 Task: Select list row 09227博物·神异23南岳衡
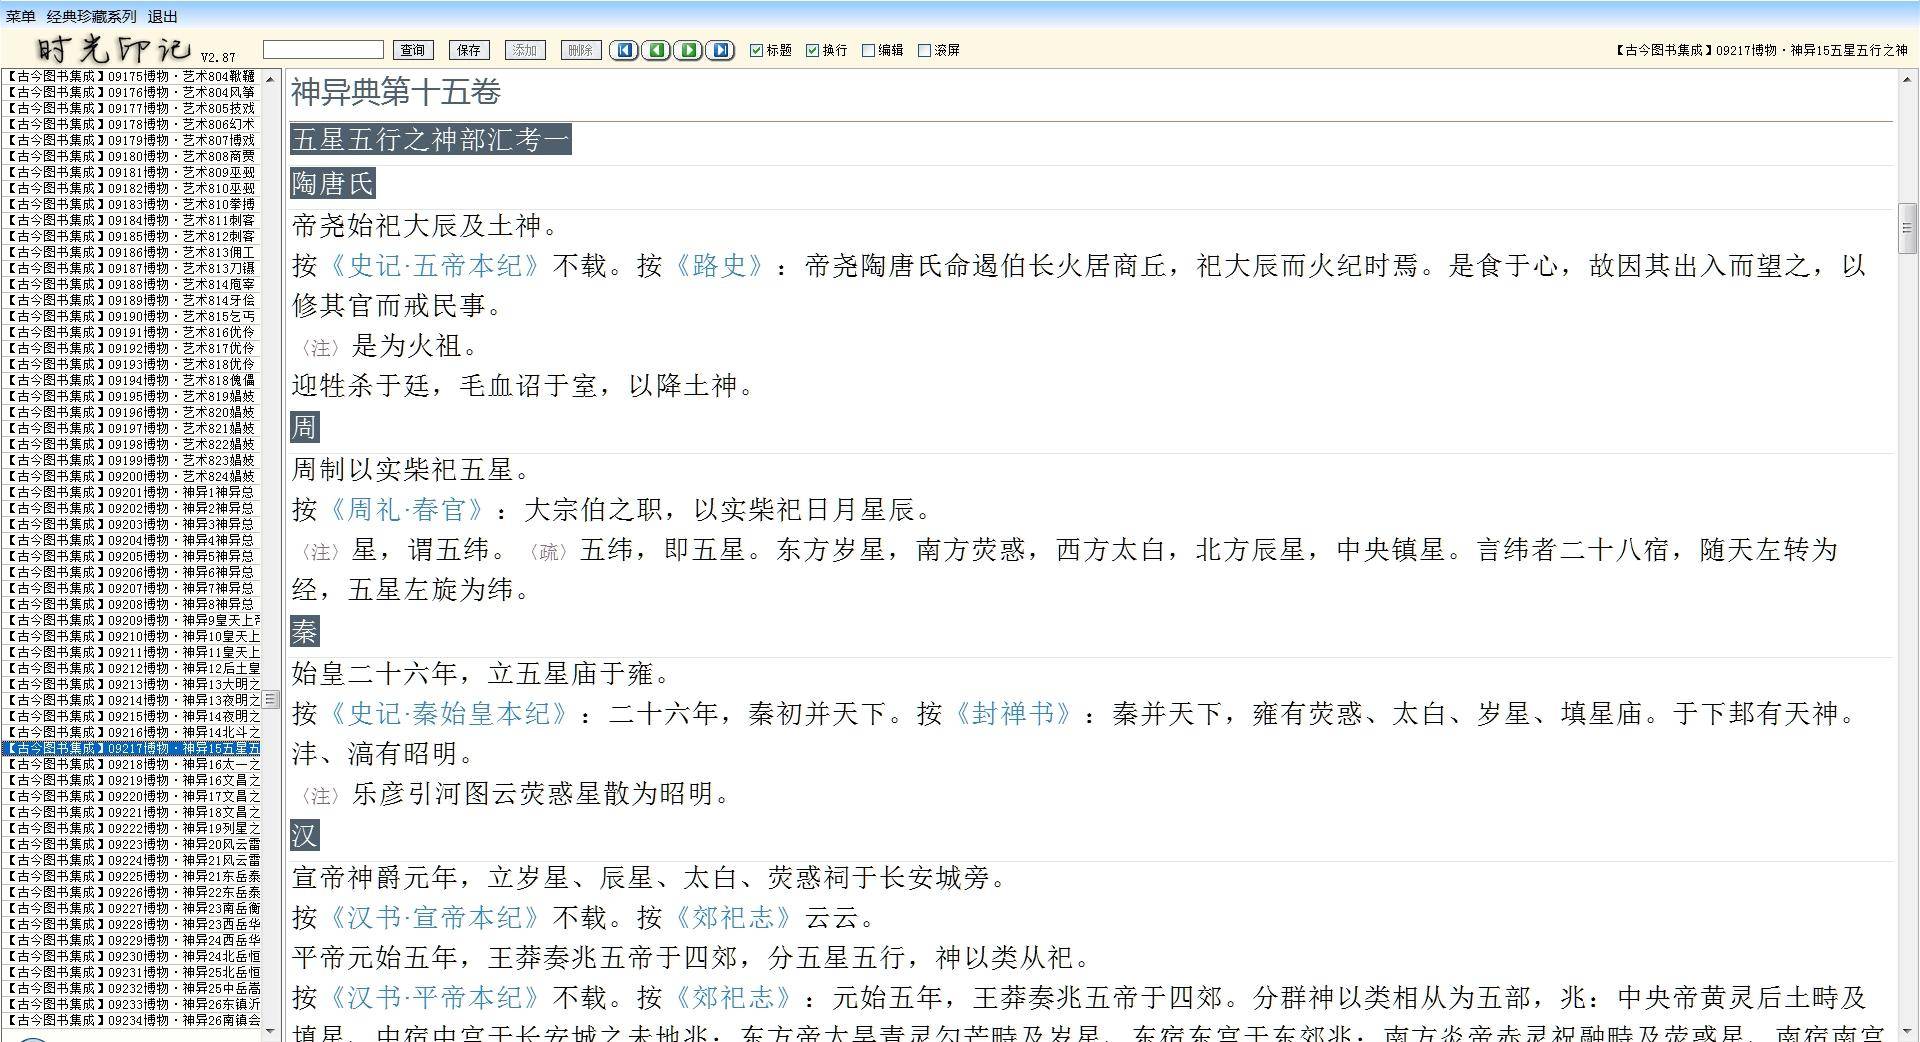[x=131, y=908]
